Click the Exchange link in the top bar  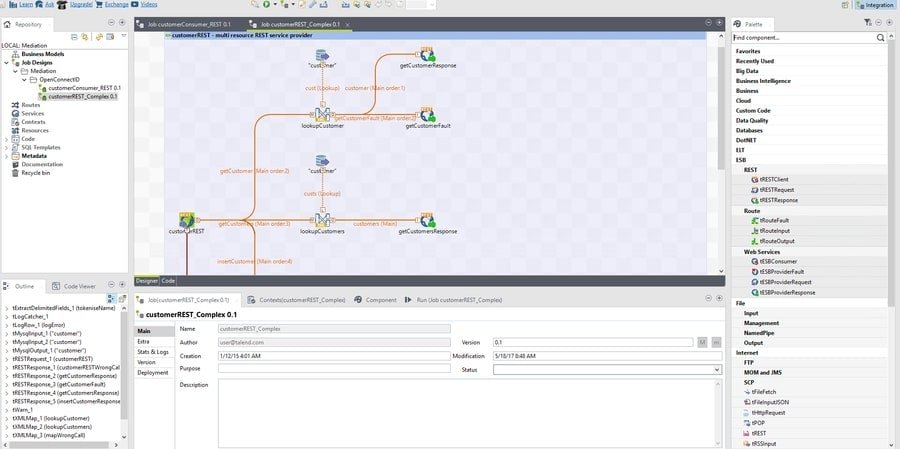(115, 4)
